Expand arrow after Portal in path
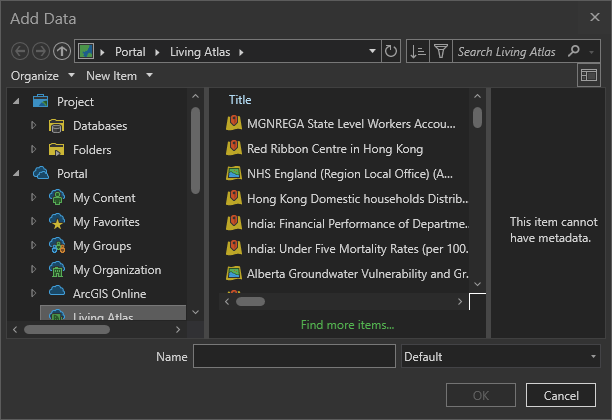 [157, 52]
